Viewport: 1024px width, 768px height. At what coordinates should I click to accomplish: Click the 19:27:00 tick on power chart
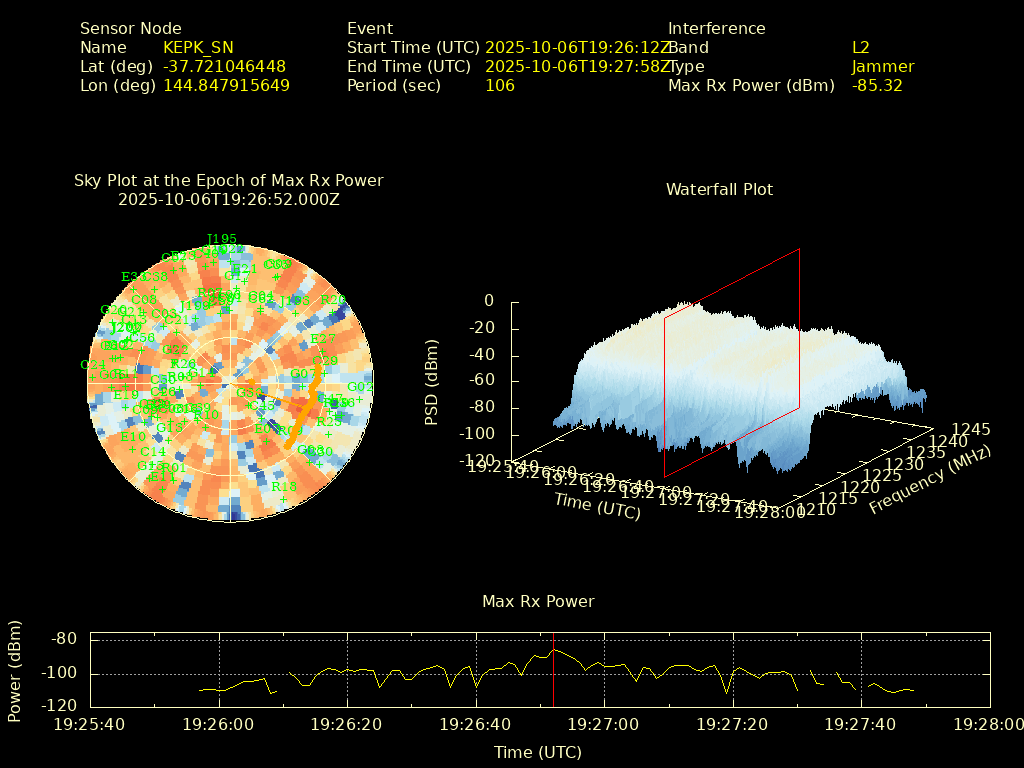(604, 723)
